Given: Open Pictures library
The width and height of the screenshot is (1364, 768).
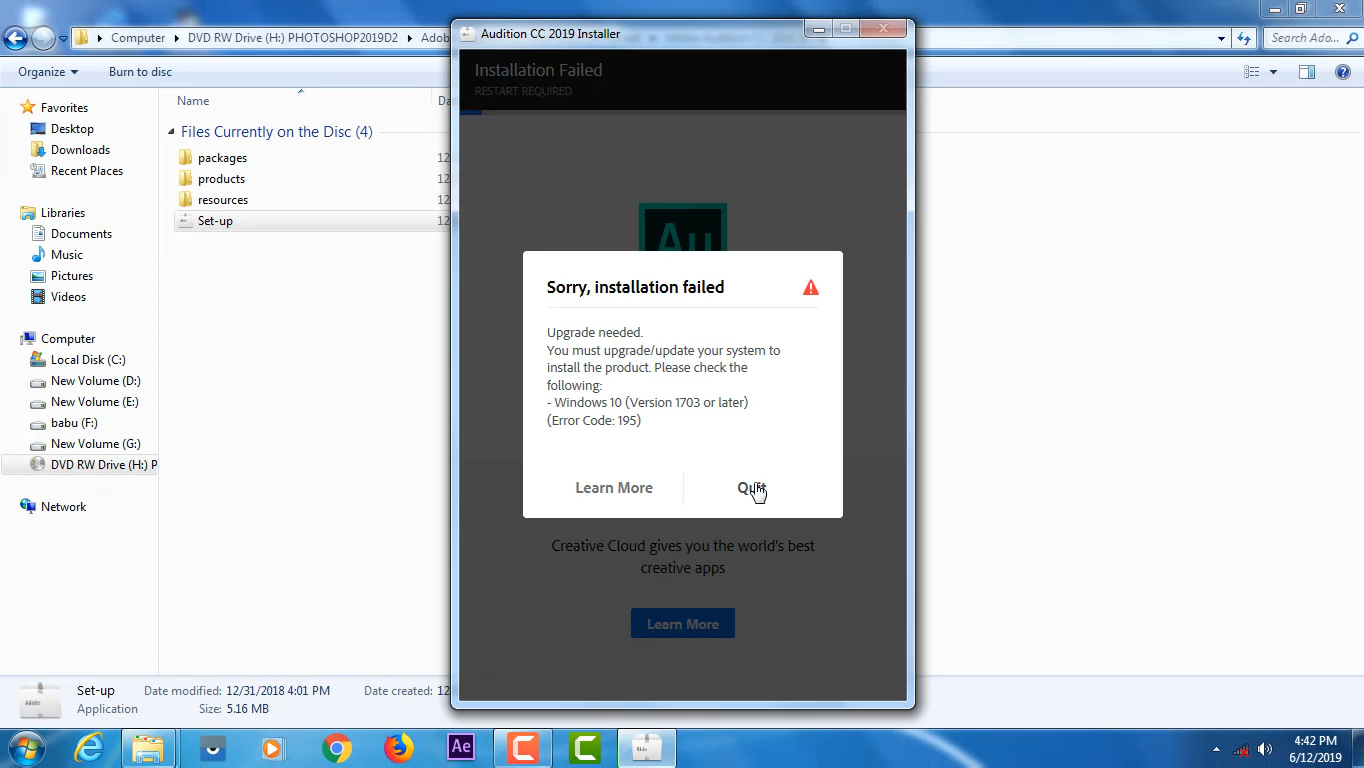Looking at the screenshot, I should coord(72,276).
